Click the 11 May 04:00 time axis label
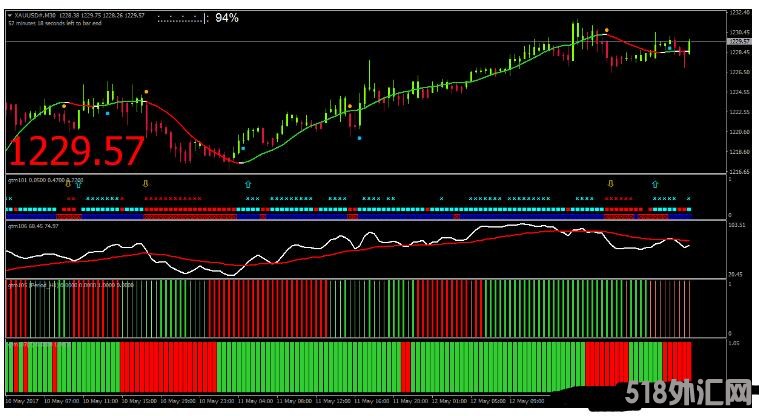 pos(256,401)
